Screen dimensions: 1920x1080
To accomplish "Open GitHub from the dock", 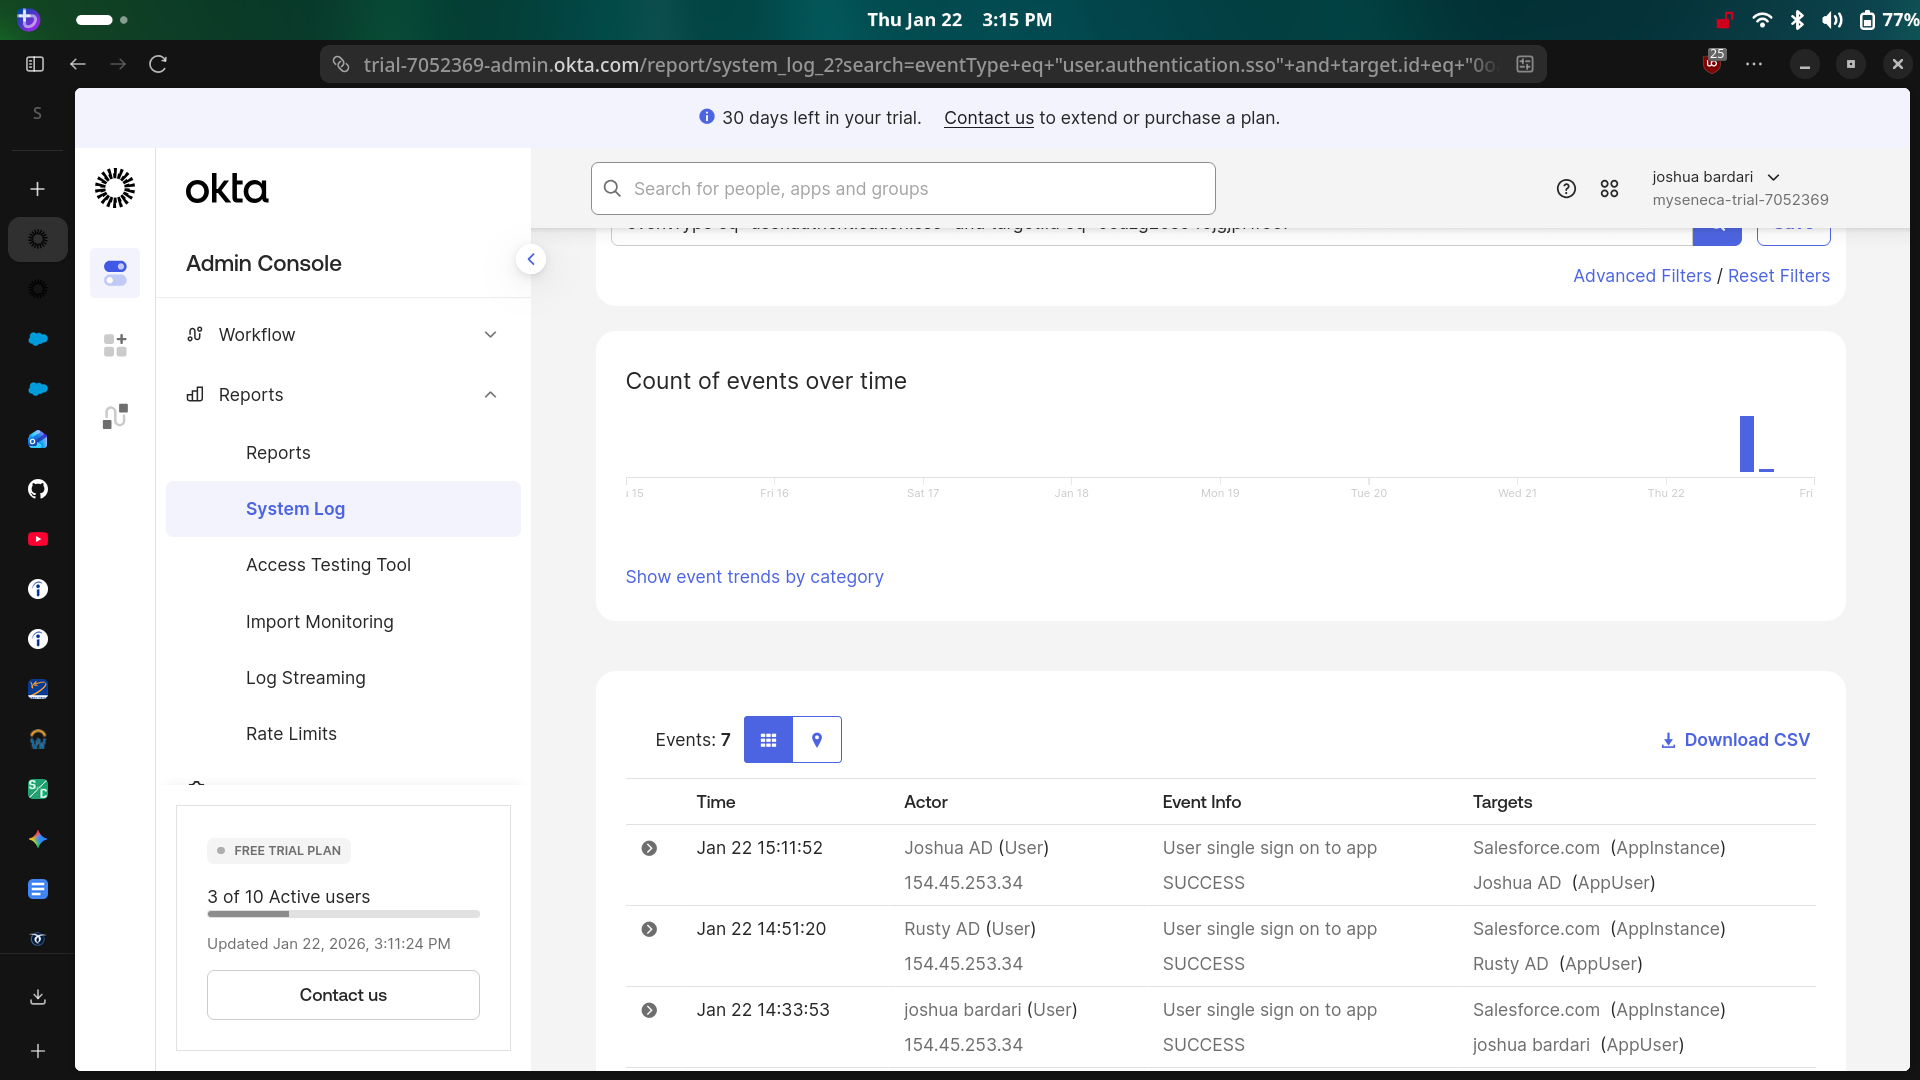I will [x=37, y=489].
